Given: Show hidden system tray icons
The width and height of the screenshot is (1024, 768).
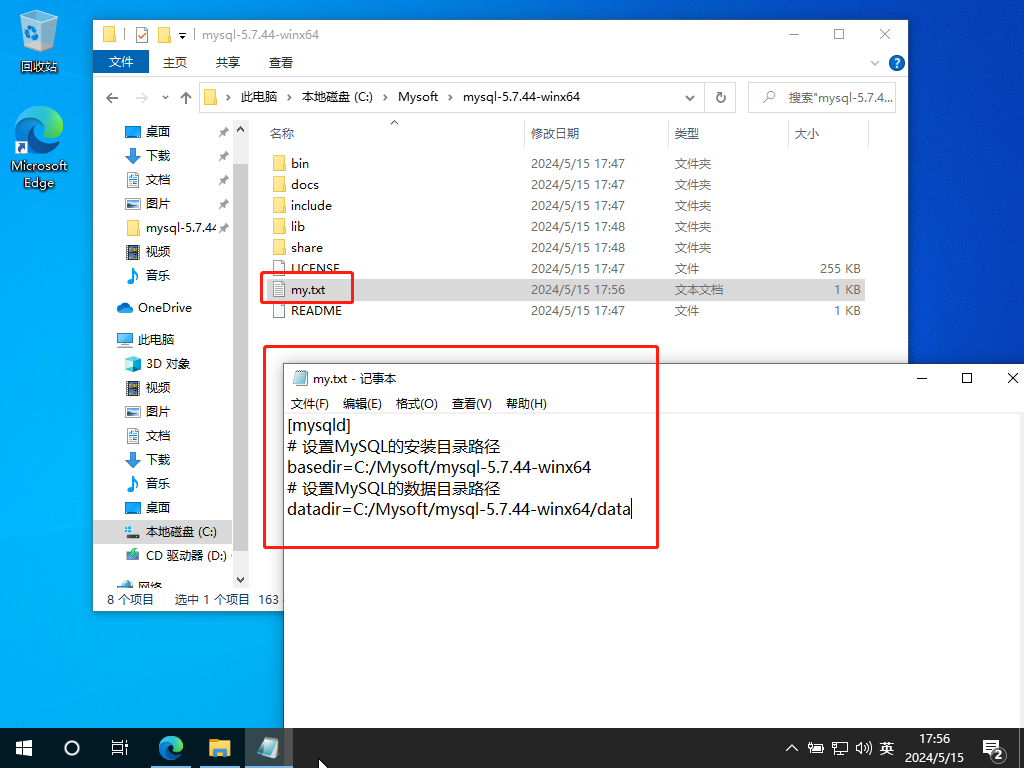Looking at the screenshot, I should [x=792, y=748].
